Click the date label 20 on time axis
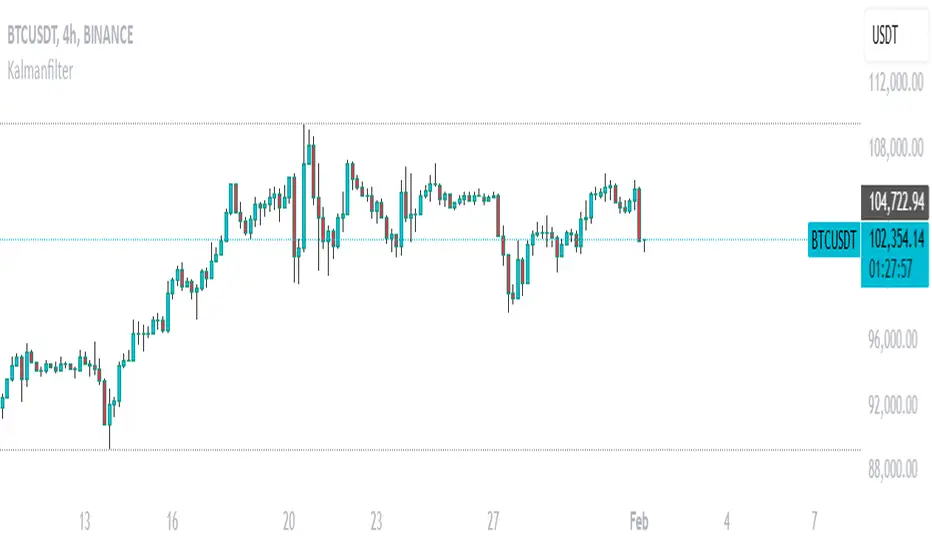The width and height of the screenshot is (932, 550). 289,521
